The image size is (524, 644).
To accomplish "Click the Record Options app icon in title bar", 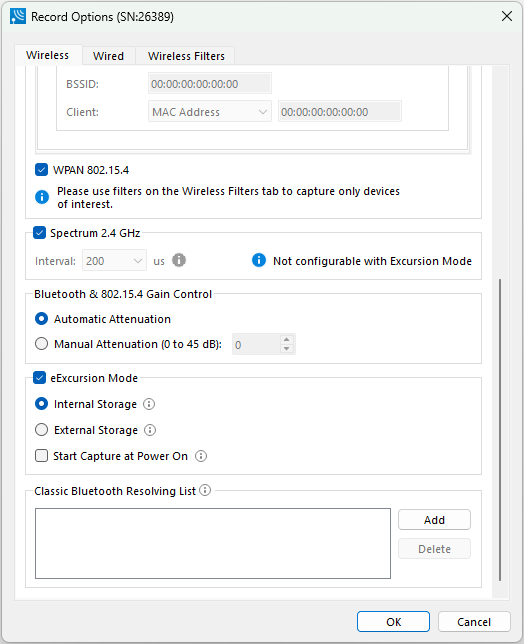I will [18, 16].
